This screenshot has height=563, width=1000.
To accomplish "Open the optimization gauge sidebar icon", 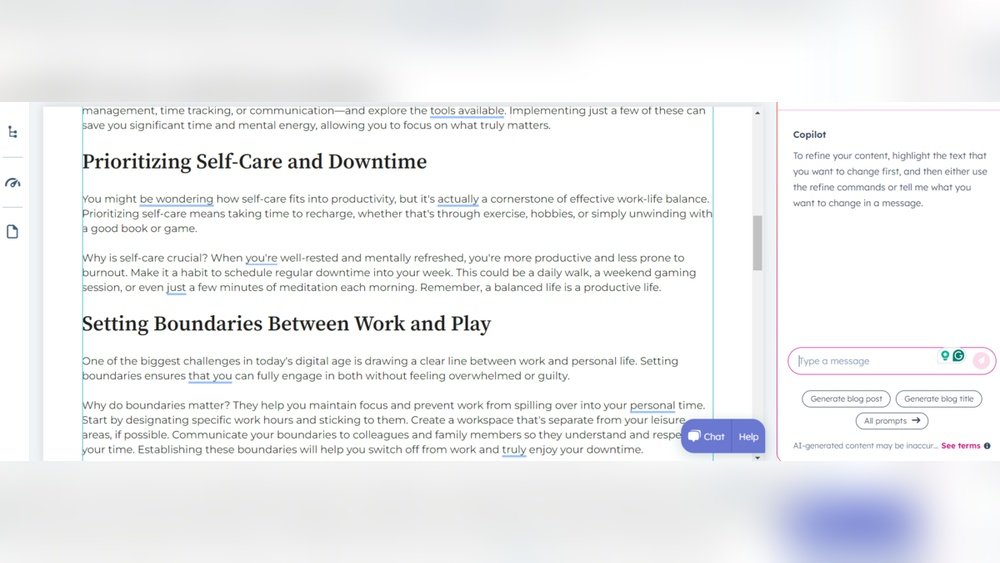I will [x=13, y=183].
